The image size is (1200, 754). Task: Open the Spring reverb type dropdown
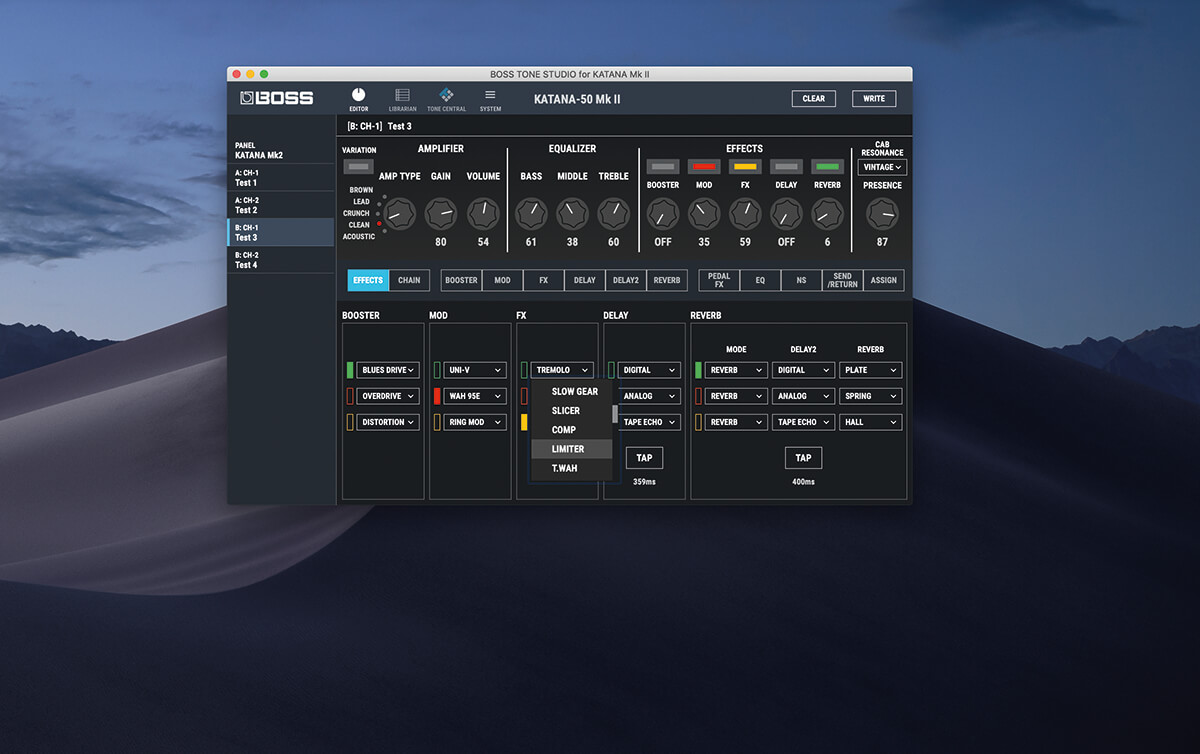point(870,396)
